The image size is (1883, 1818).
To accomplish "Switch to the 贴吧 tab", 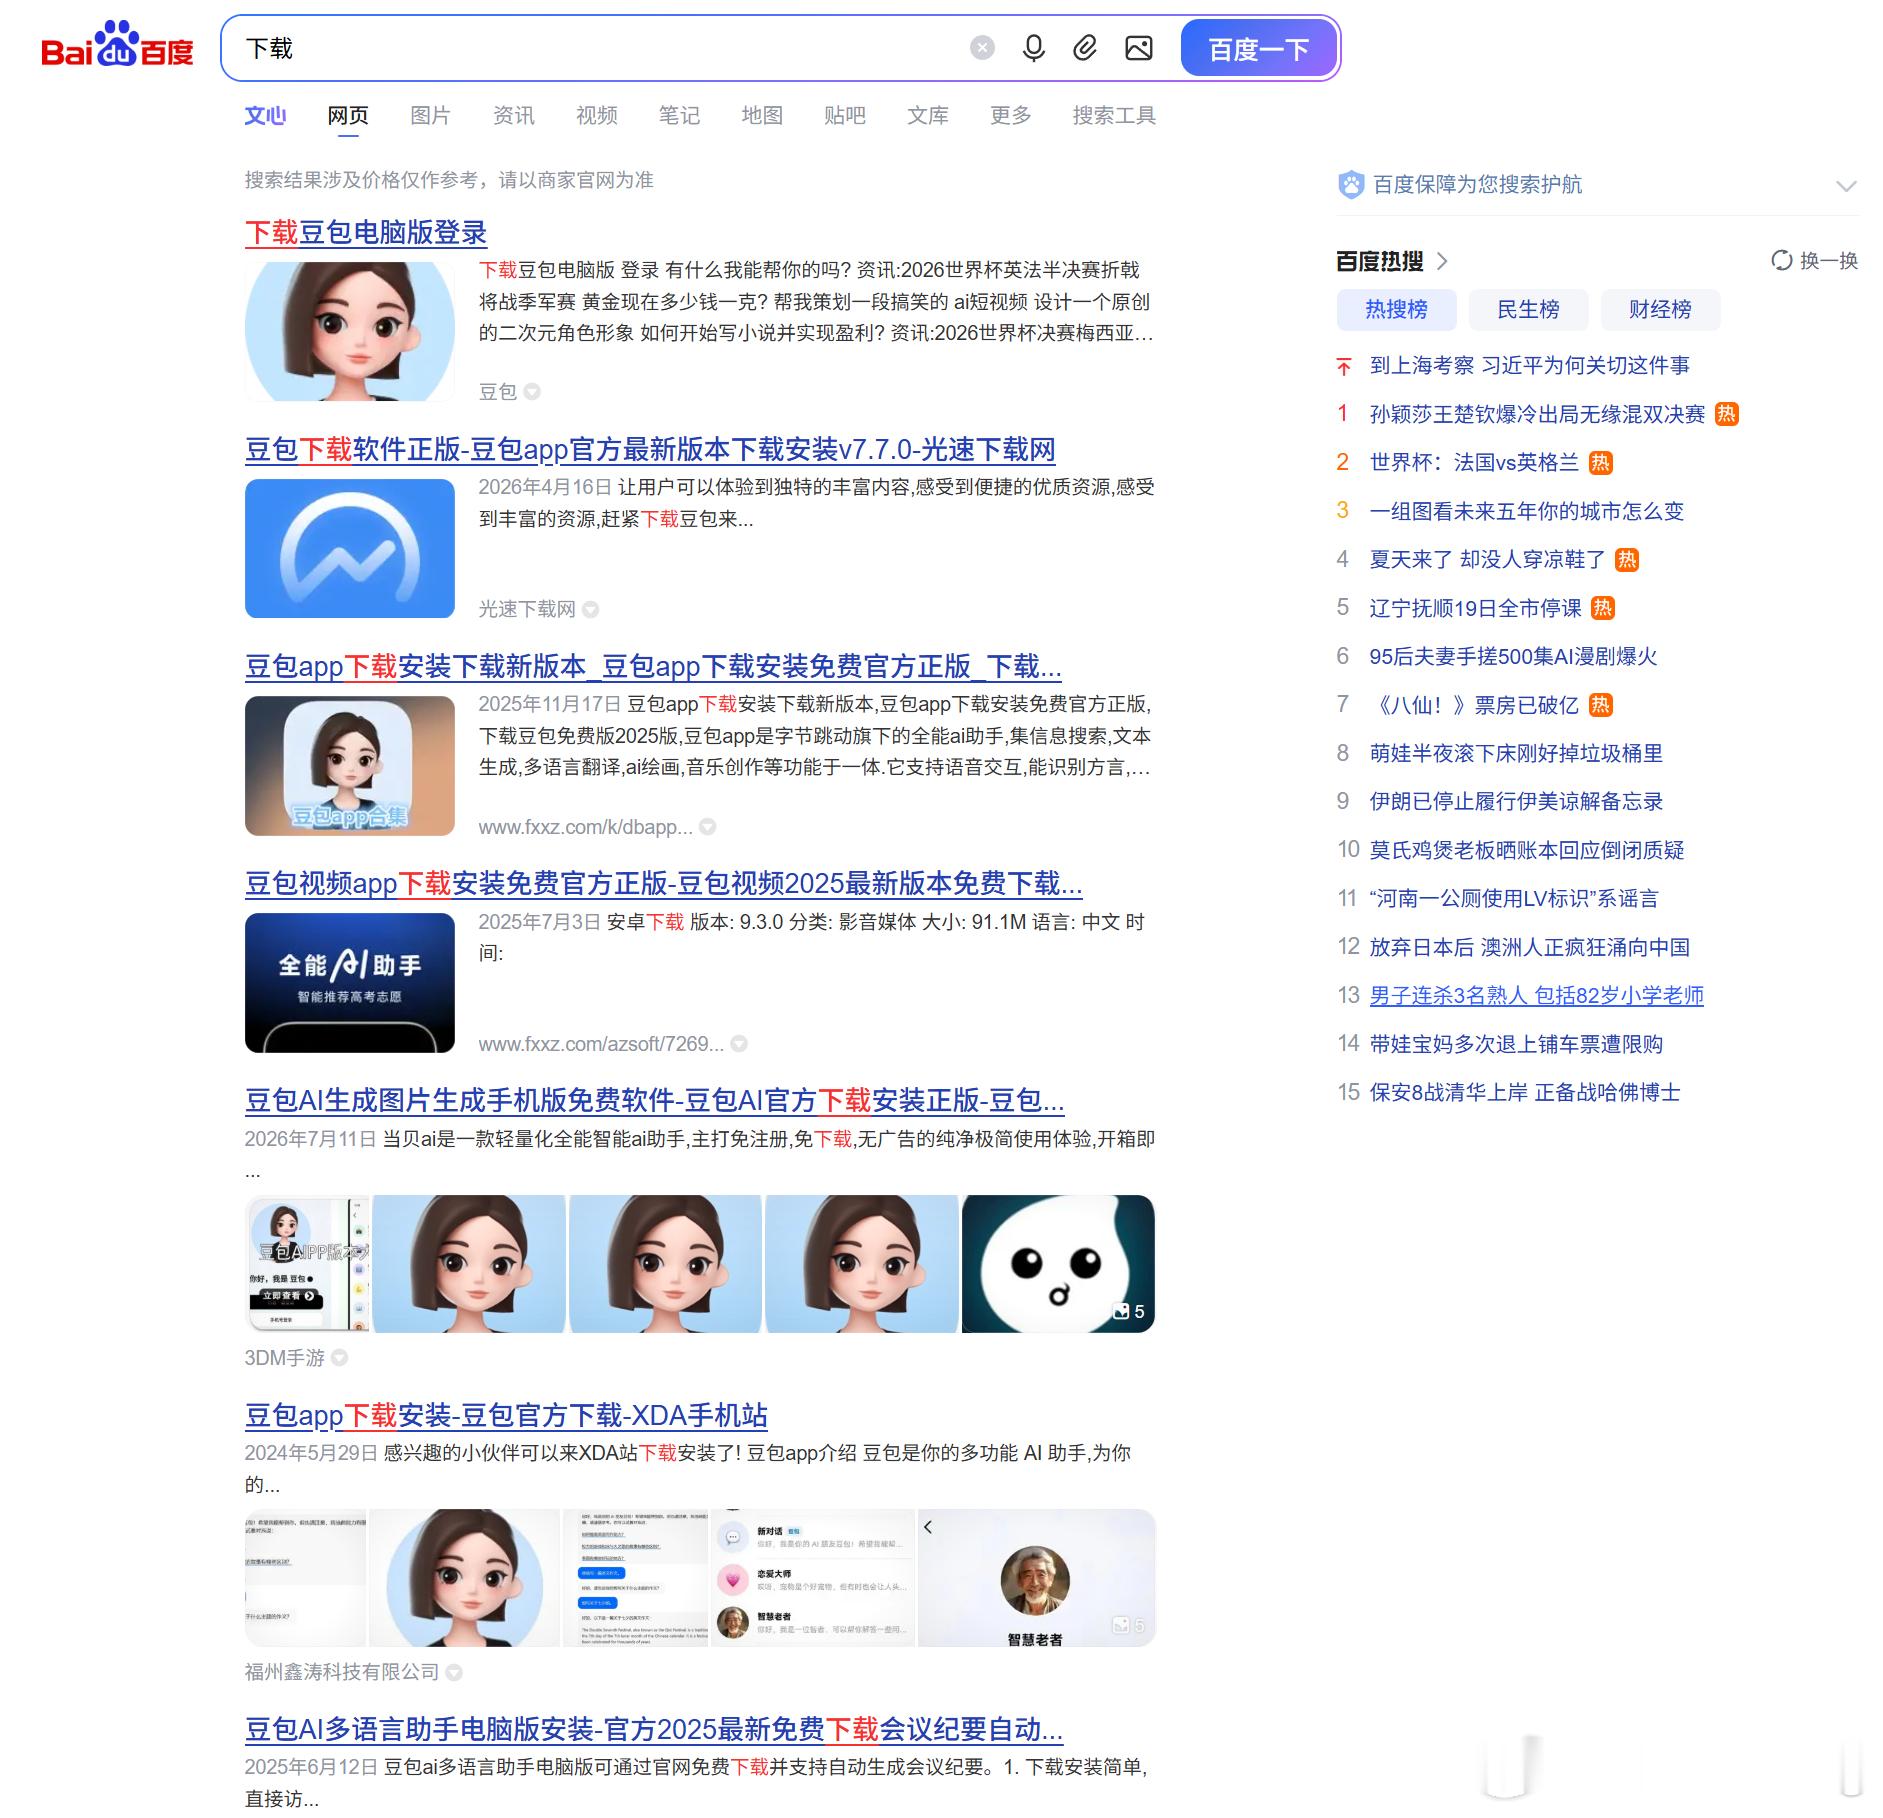I will pyautogui.click(x=845, y=116).
